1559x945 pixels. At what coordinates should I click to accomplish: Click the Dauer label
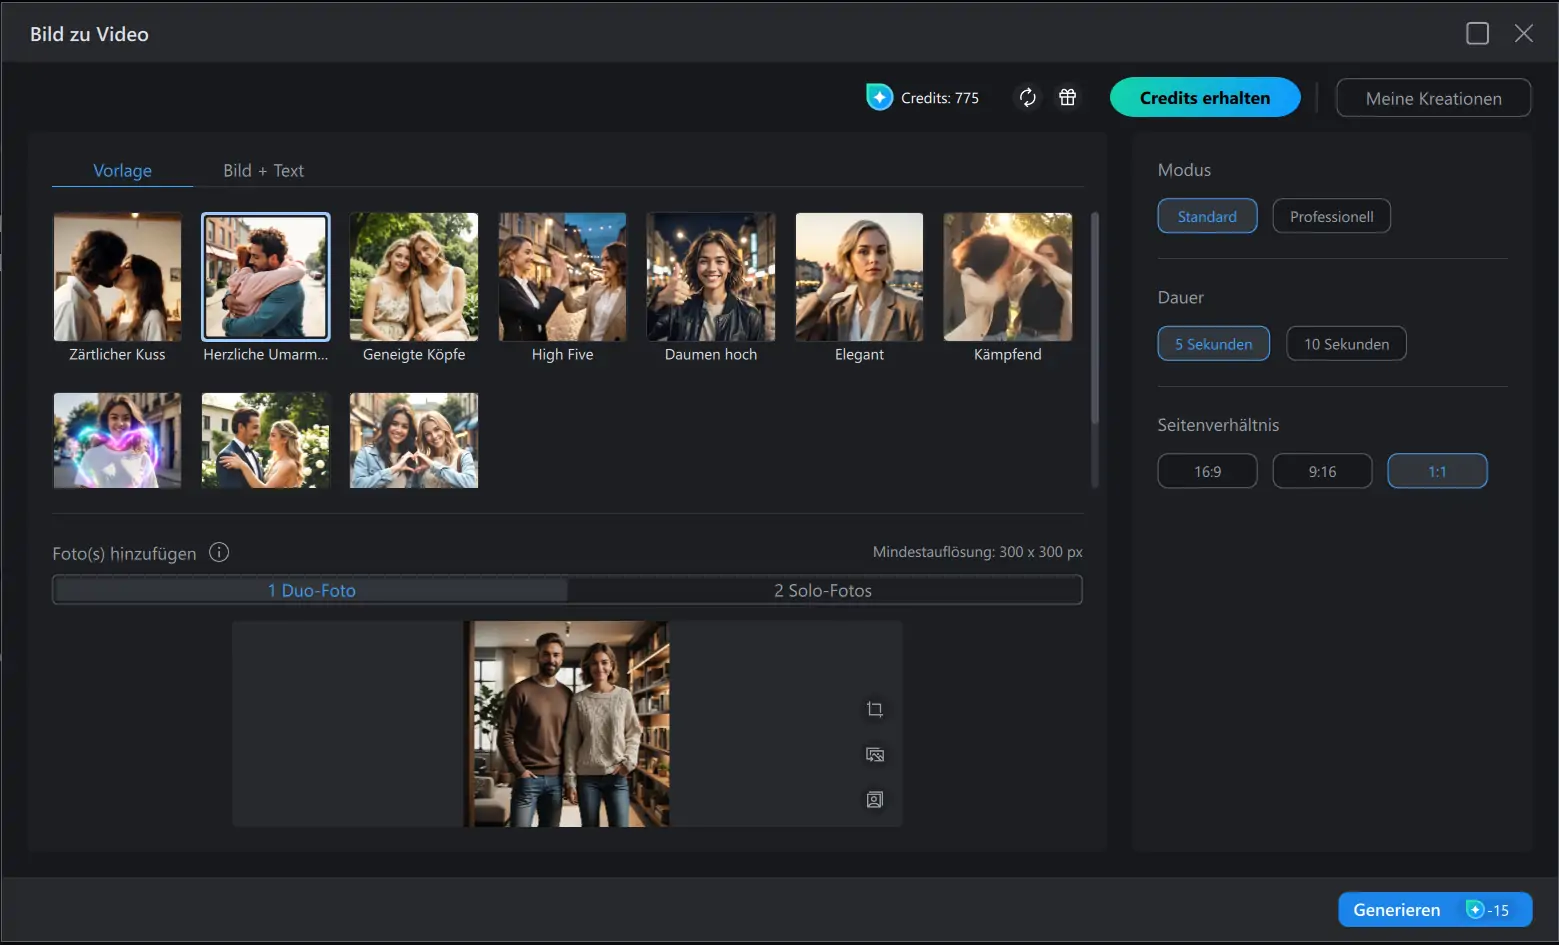point(1180,297)
